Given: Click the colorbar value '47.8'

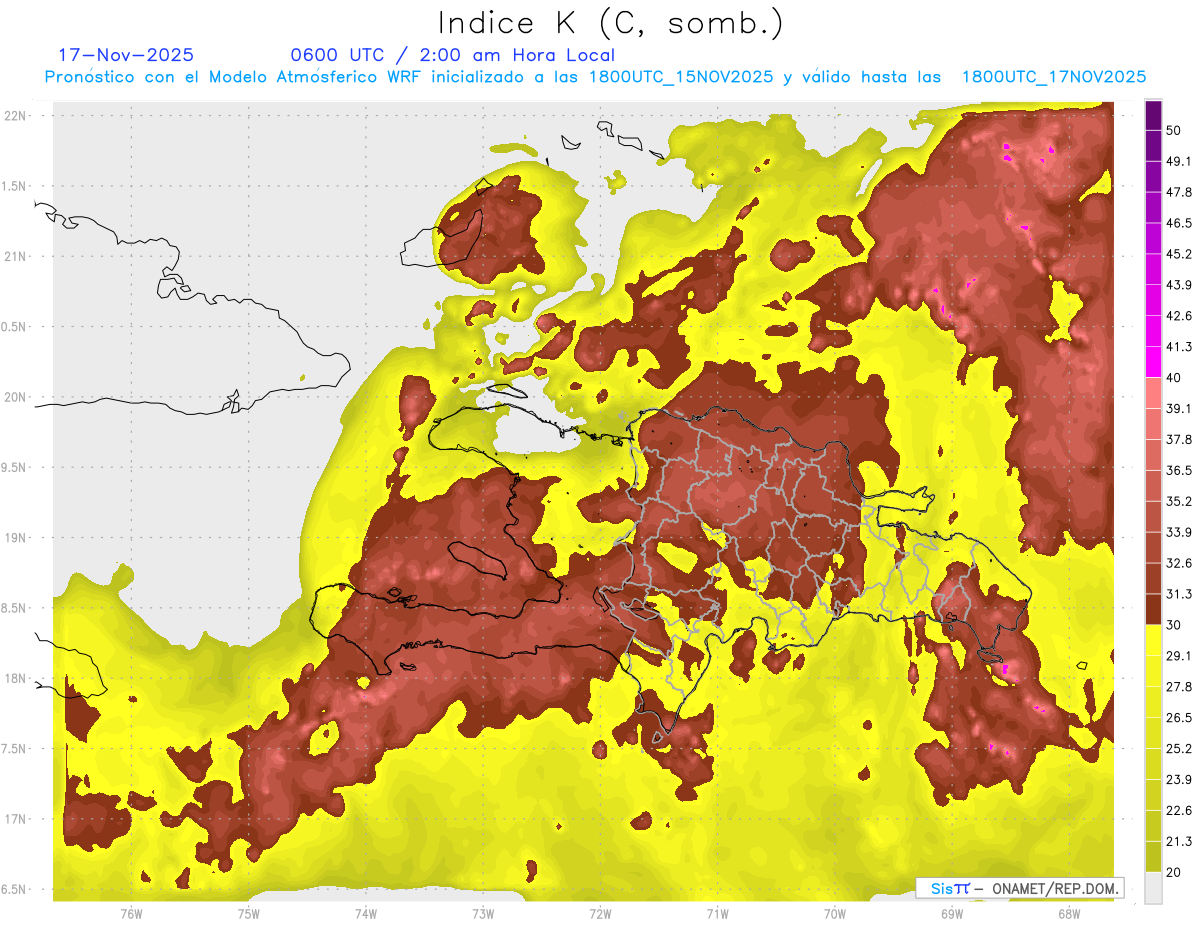Looking at the screenshot, I should click(1179, 193).
